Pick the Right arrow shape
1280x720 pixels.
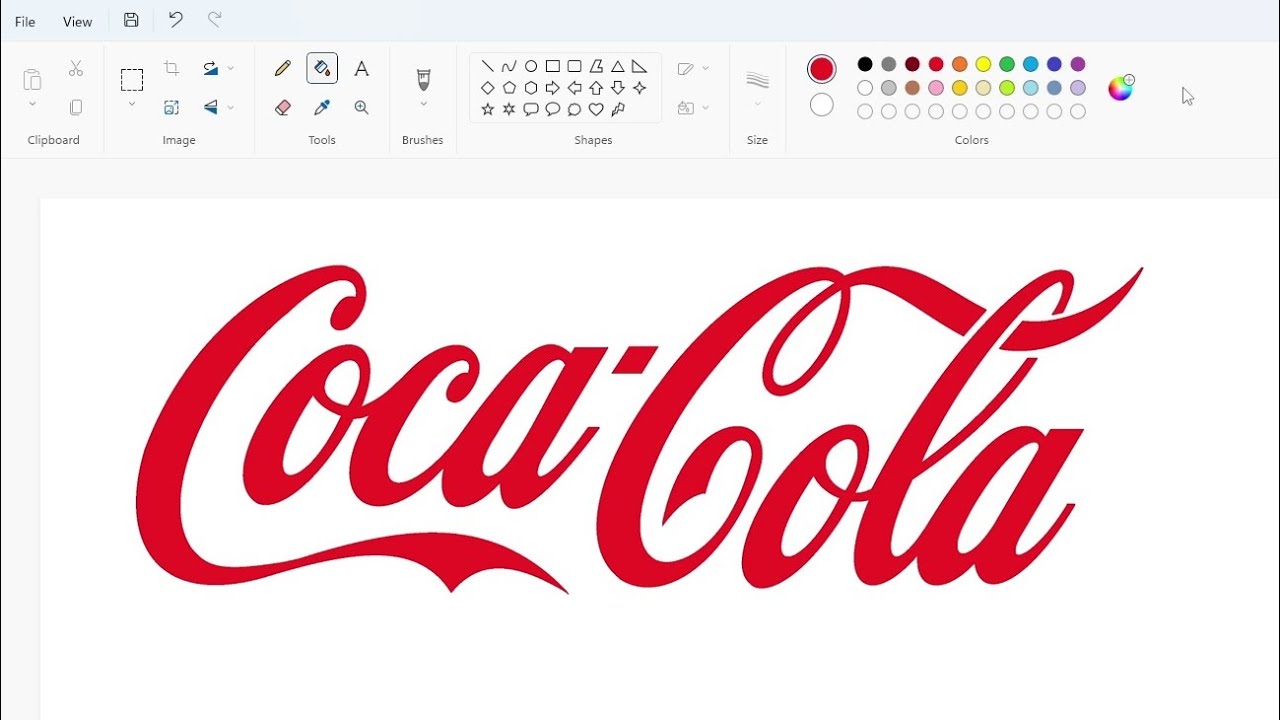[552, 88]
